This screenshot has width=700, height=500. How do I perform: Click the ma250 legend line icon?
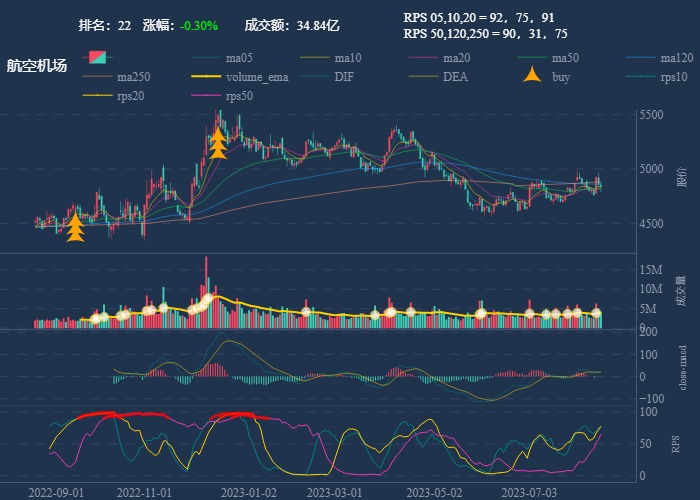pos(97,76)
